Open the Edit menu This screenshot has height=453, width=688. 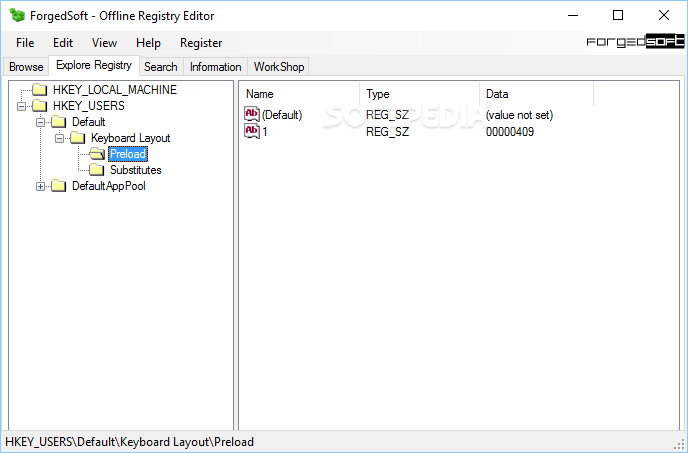tap(63, 43)
